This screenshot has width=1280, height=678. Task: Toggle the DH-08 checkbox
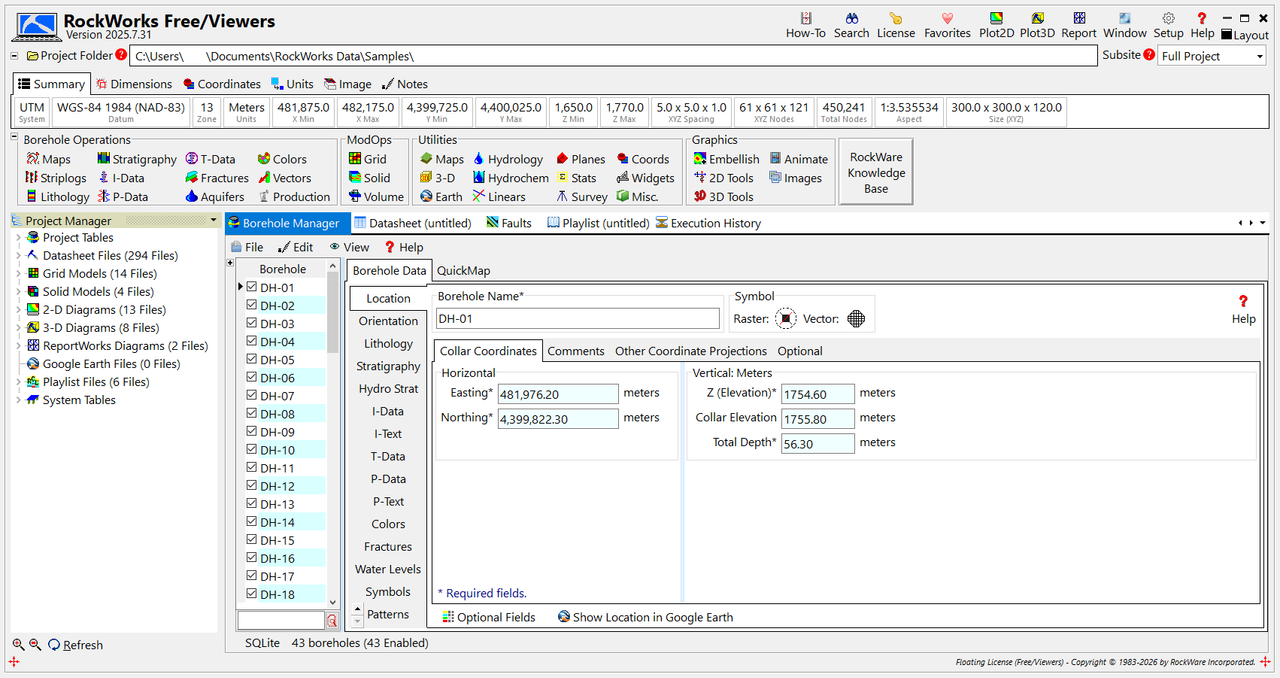[252, 413]
